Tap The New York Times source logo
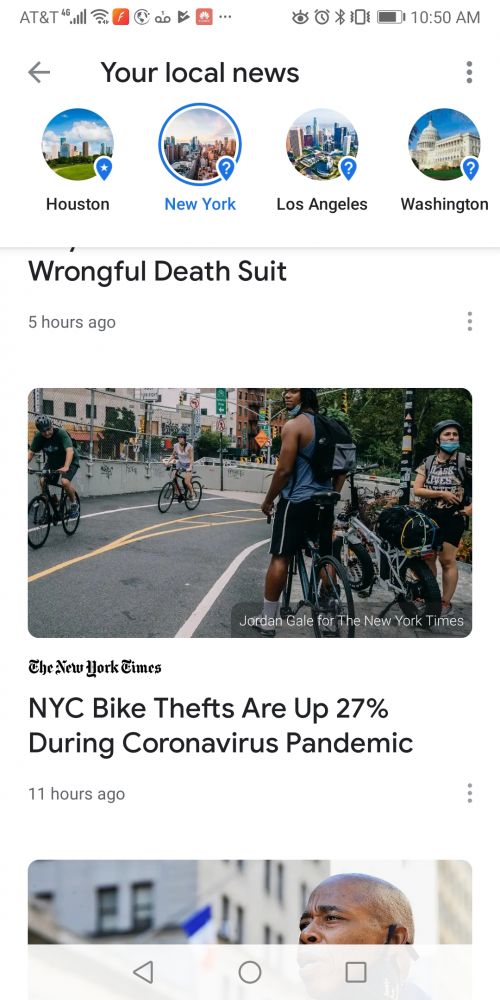500x1000 pixels. 94,667
